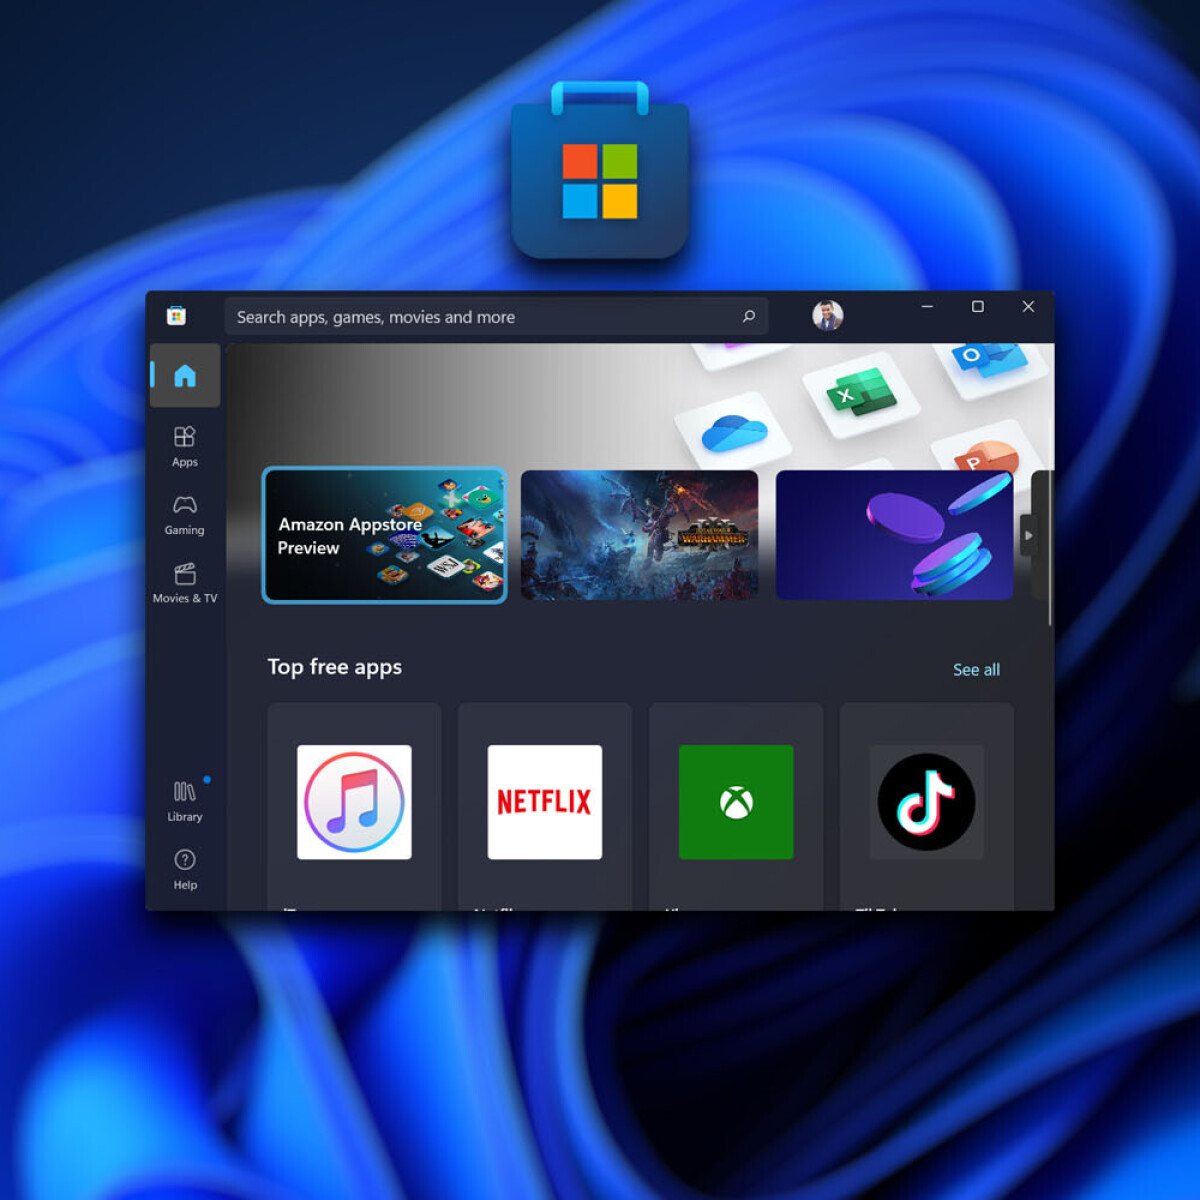Close the Microsoft Store window

pyautogui.click(x=1028, y=307)
